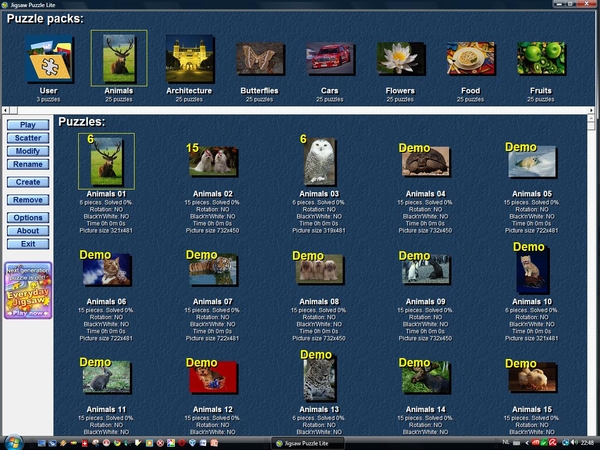Click the Create button
The height and width of the screenshot is (450, 600).
[29, 182]
